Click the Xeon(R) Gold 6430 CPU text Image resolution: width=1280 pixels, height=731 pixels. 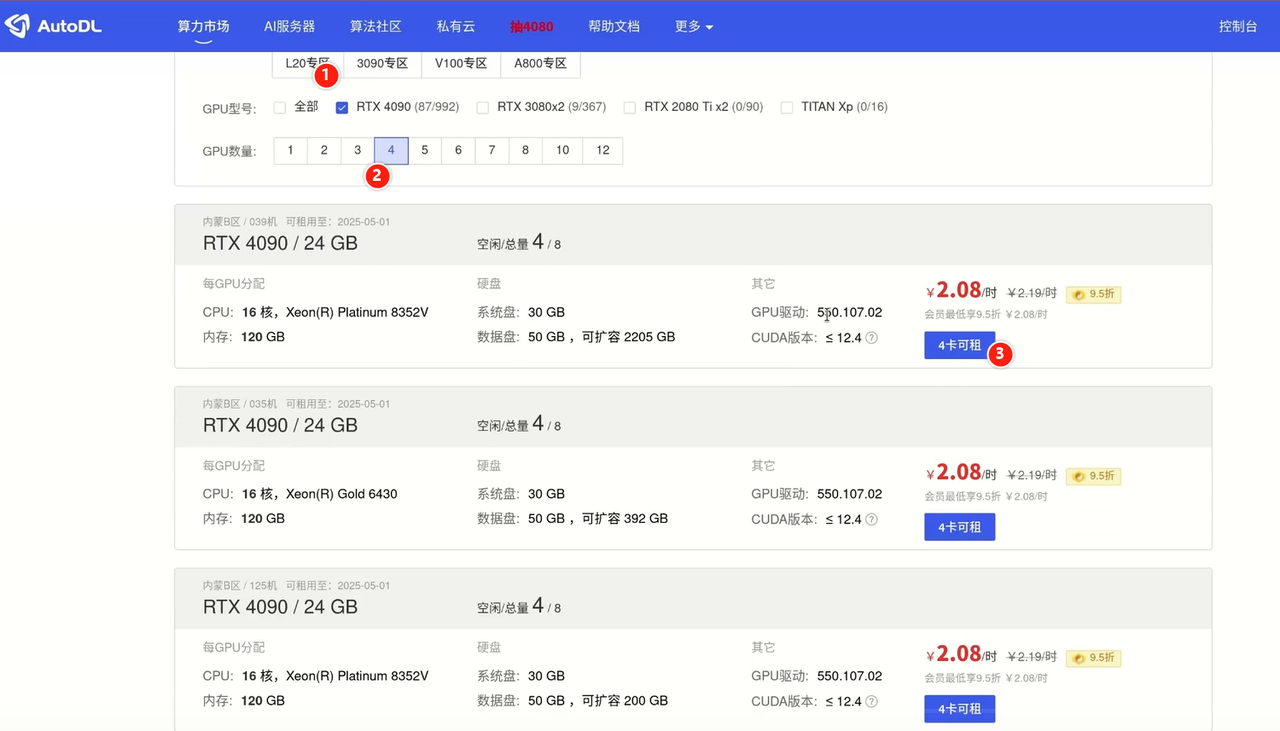(x=342, y=494)
